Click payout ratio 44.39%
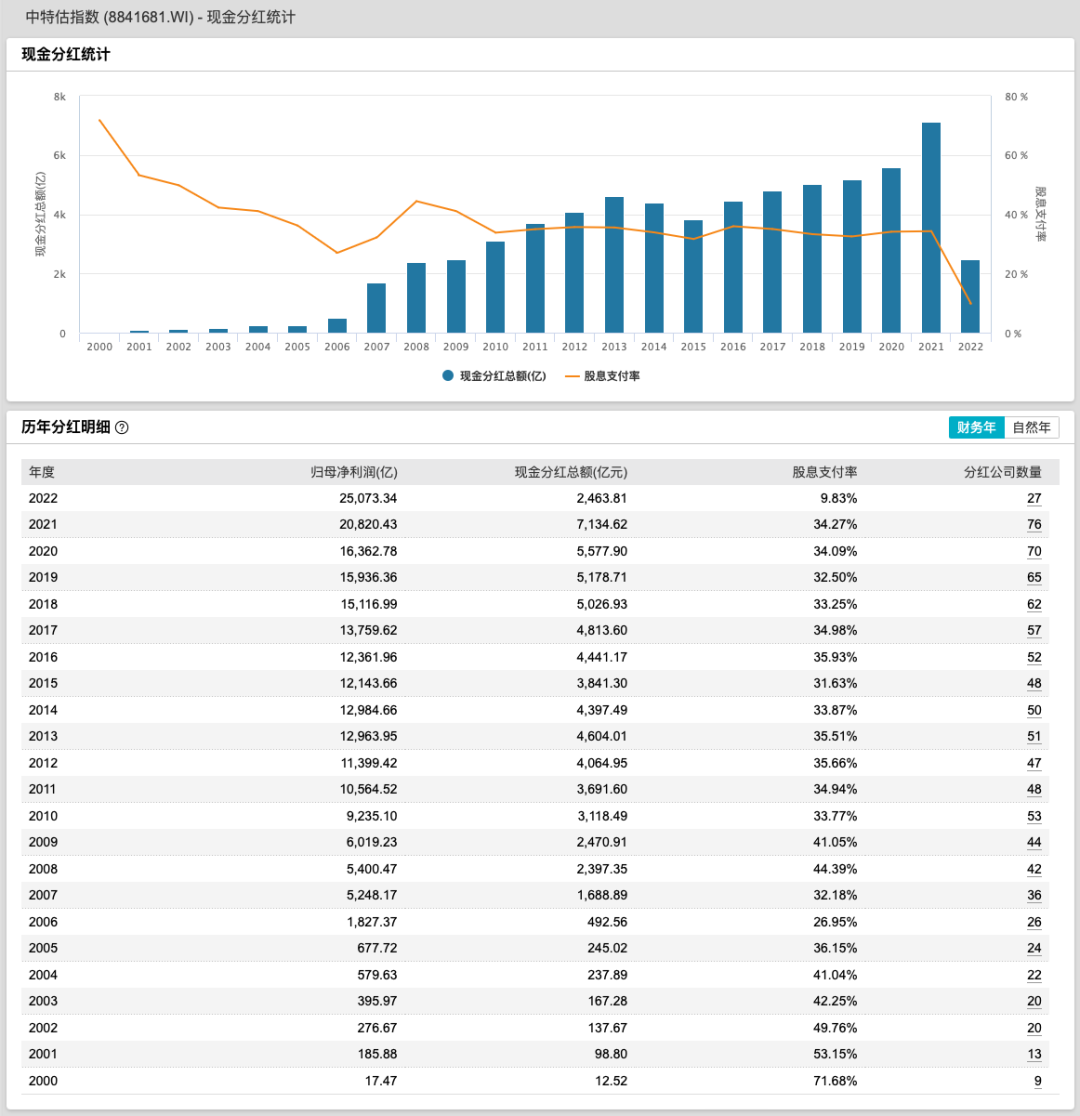 tap(835, 868)
